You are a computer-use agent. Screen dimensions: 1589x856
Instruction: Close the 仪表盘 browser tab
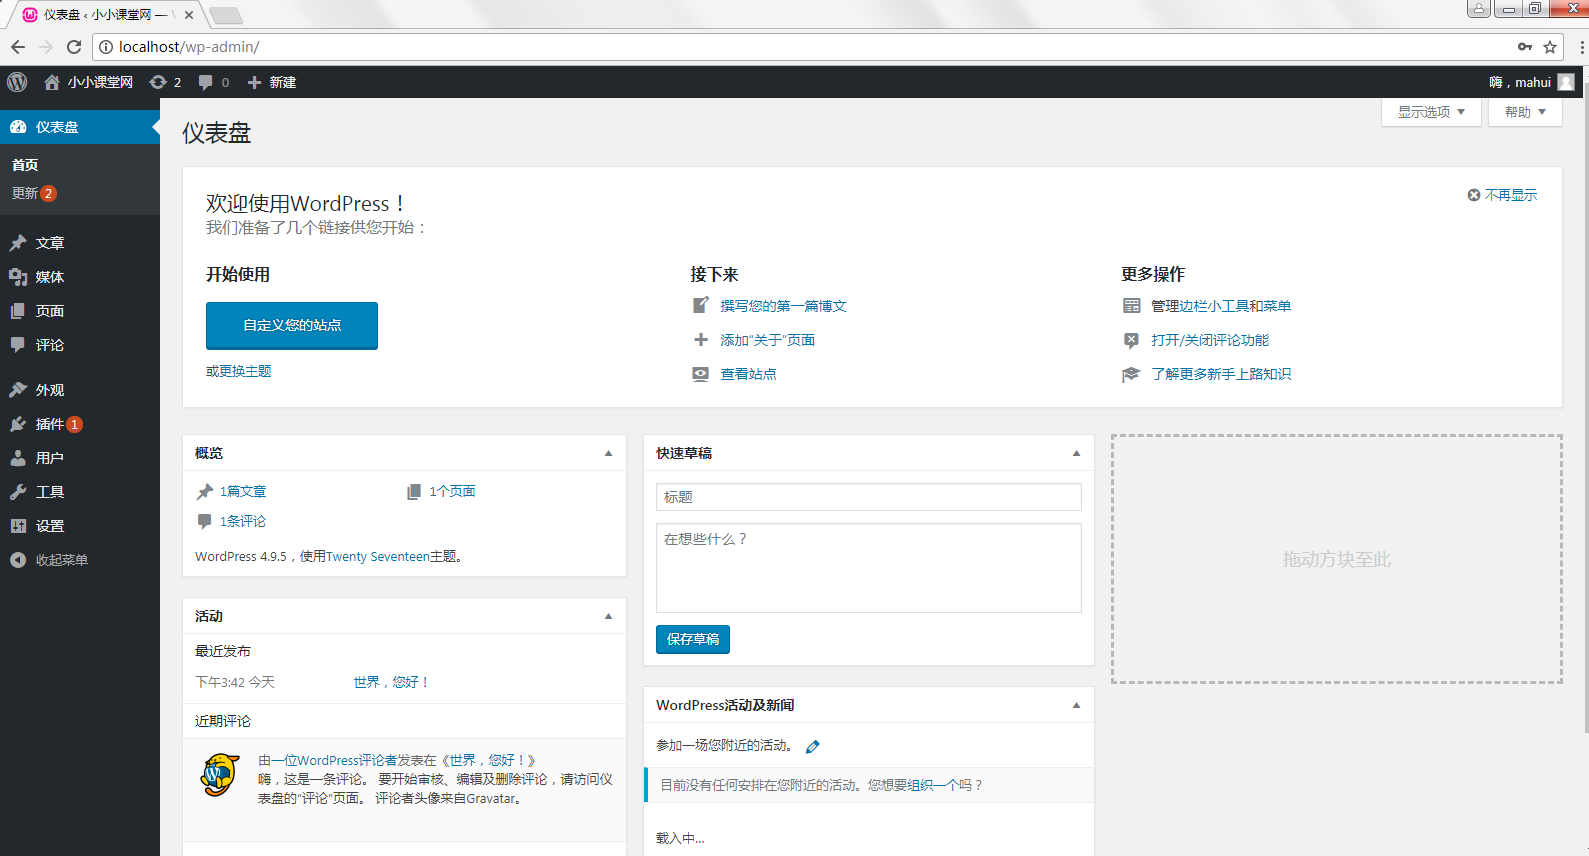tap(189, 15)
